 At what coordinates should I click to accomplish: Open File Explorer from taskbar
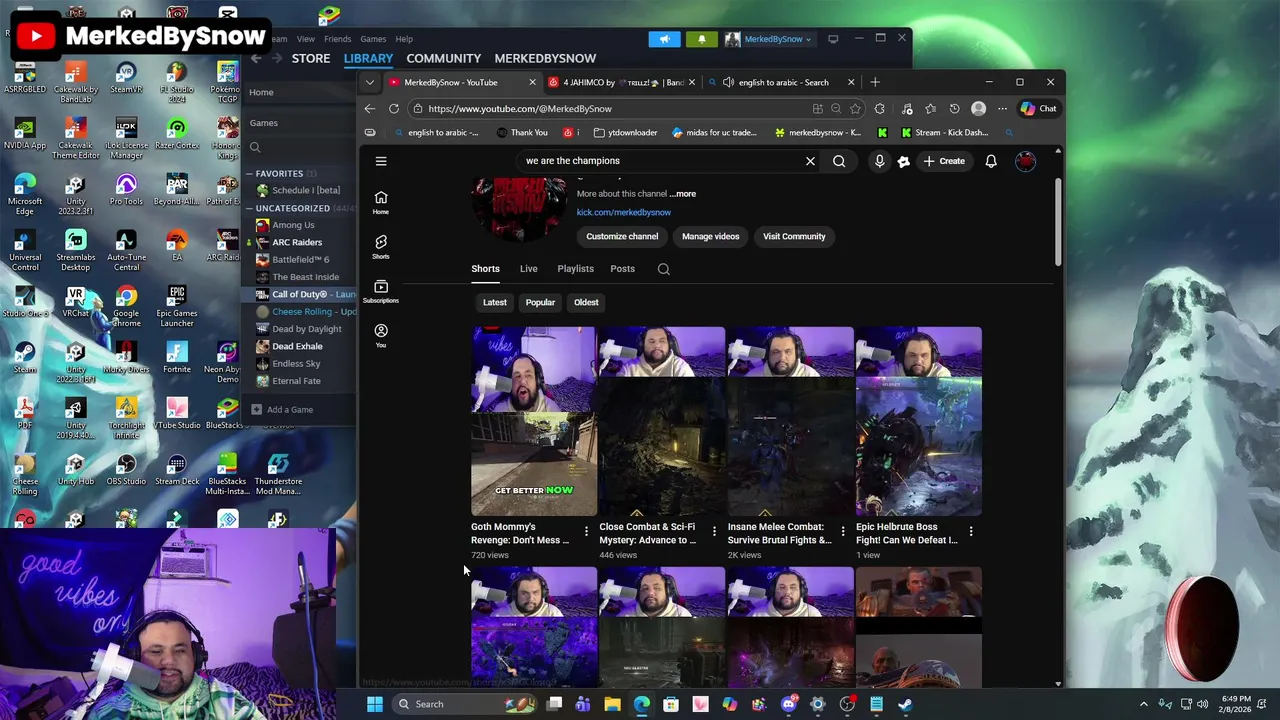pyautogui.click(x=612, y=704)
